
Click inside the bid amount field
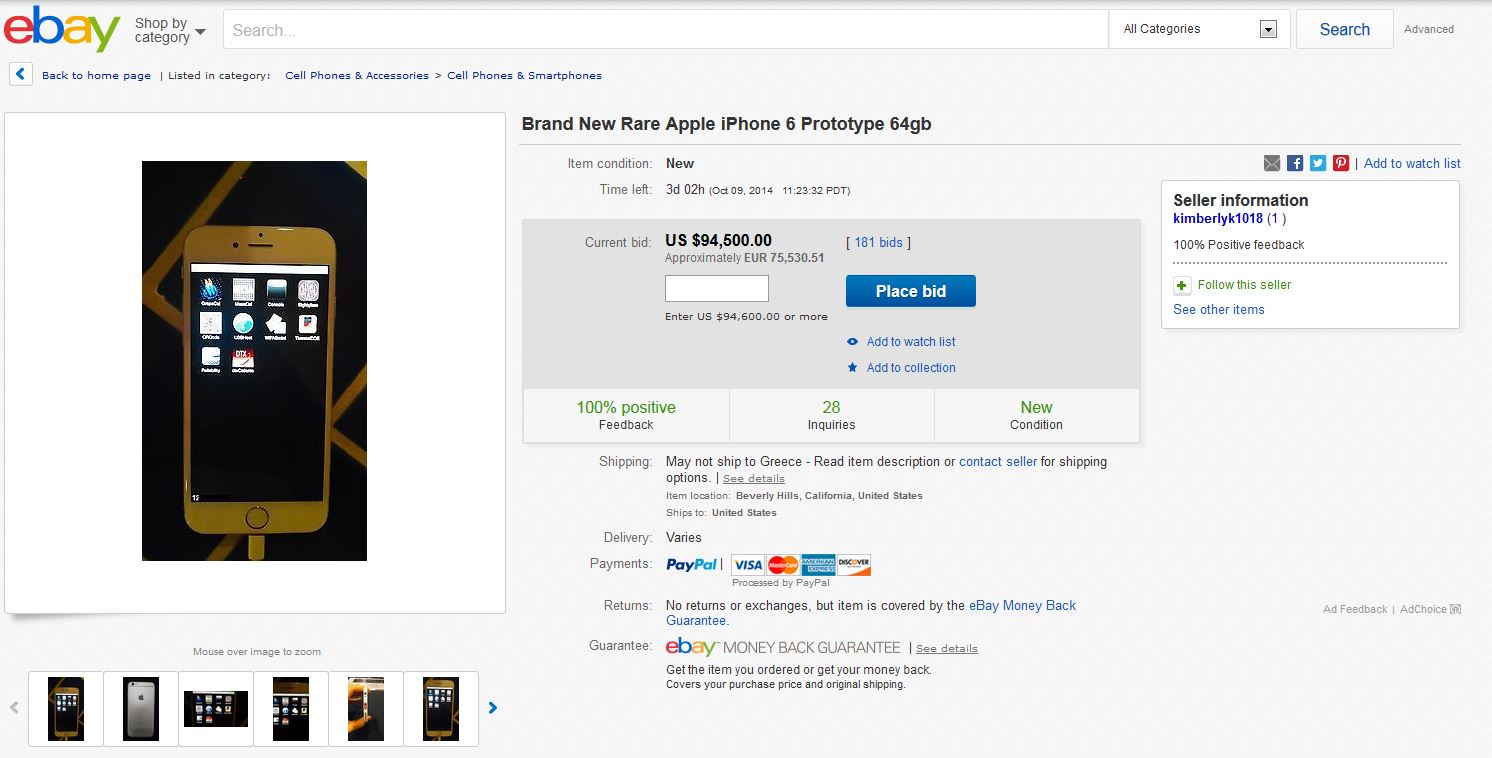[x=716, y=288]
